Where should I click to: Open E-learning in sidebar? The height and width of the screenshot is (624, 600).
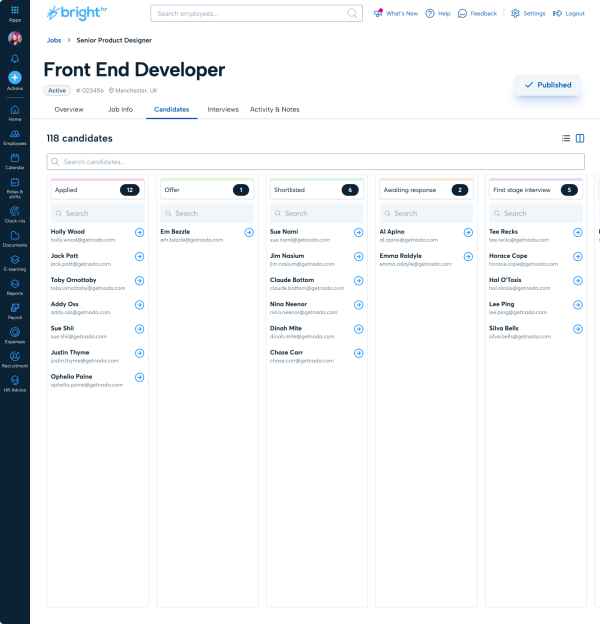click(x=15, y=263)
